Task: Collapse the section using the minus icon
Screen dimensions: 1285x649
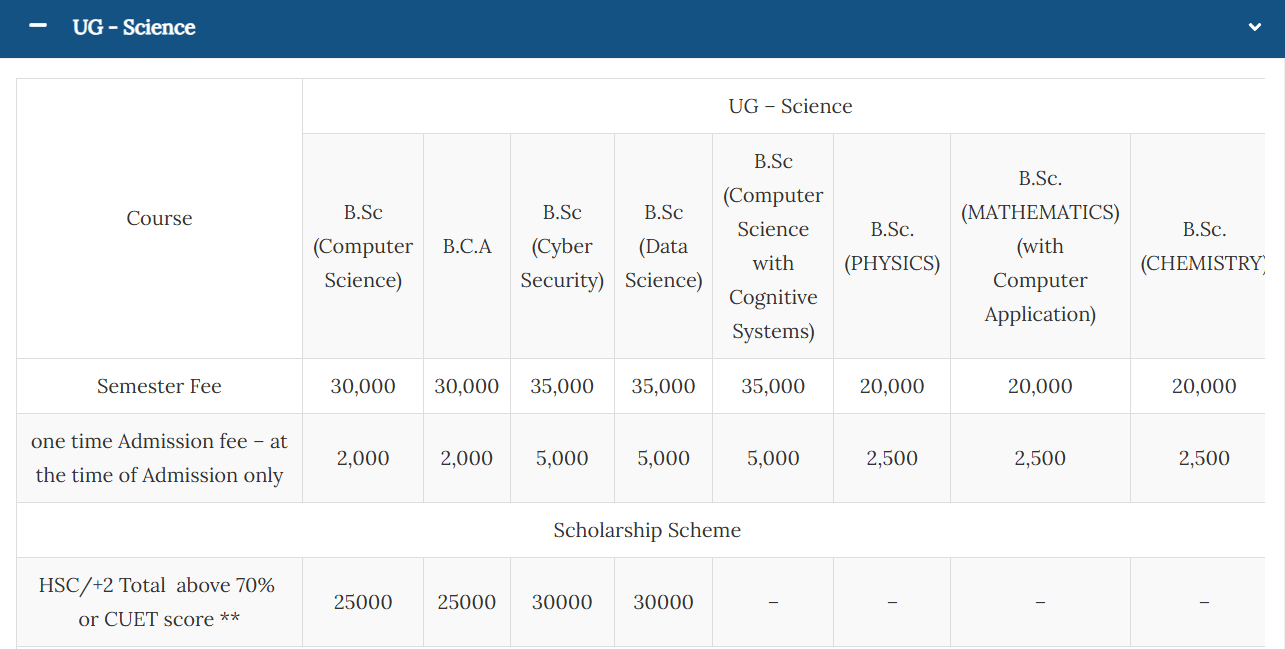Action: 38,27
